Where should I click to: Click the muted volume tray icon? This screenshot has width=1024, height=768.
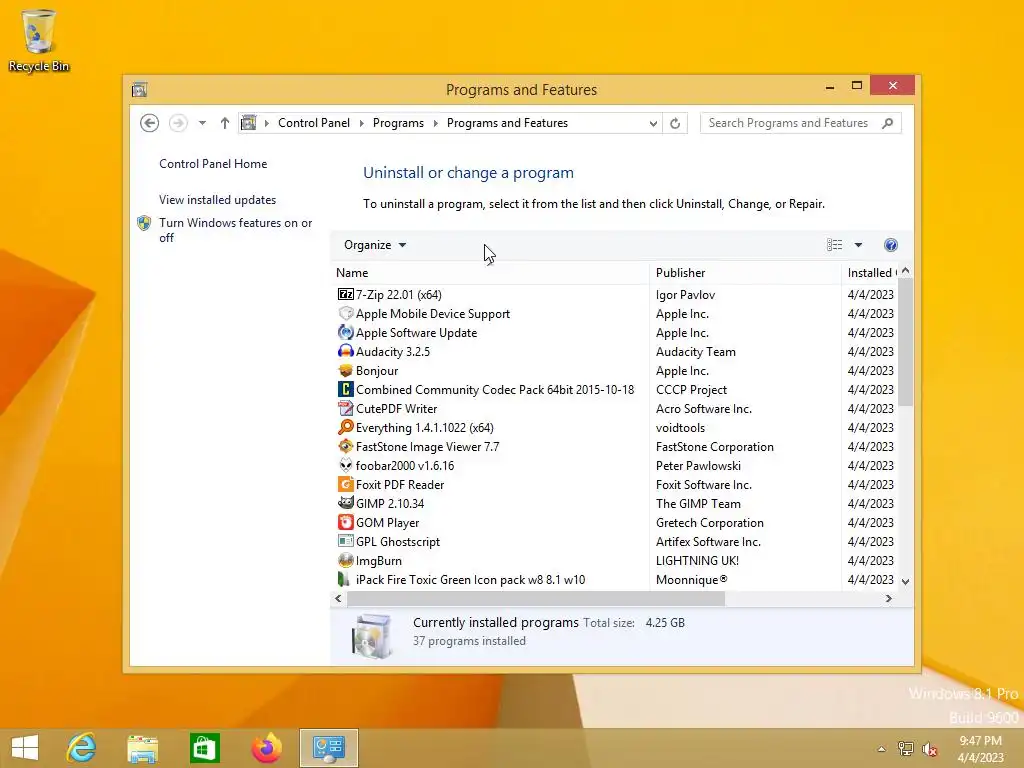[x=930, y=748]
